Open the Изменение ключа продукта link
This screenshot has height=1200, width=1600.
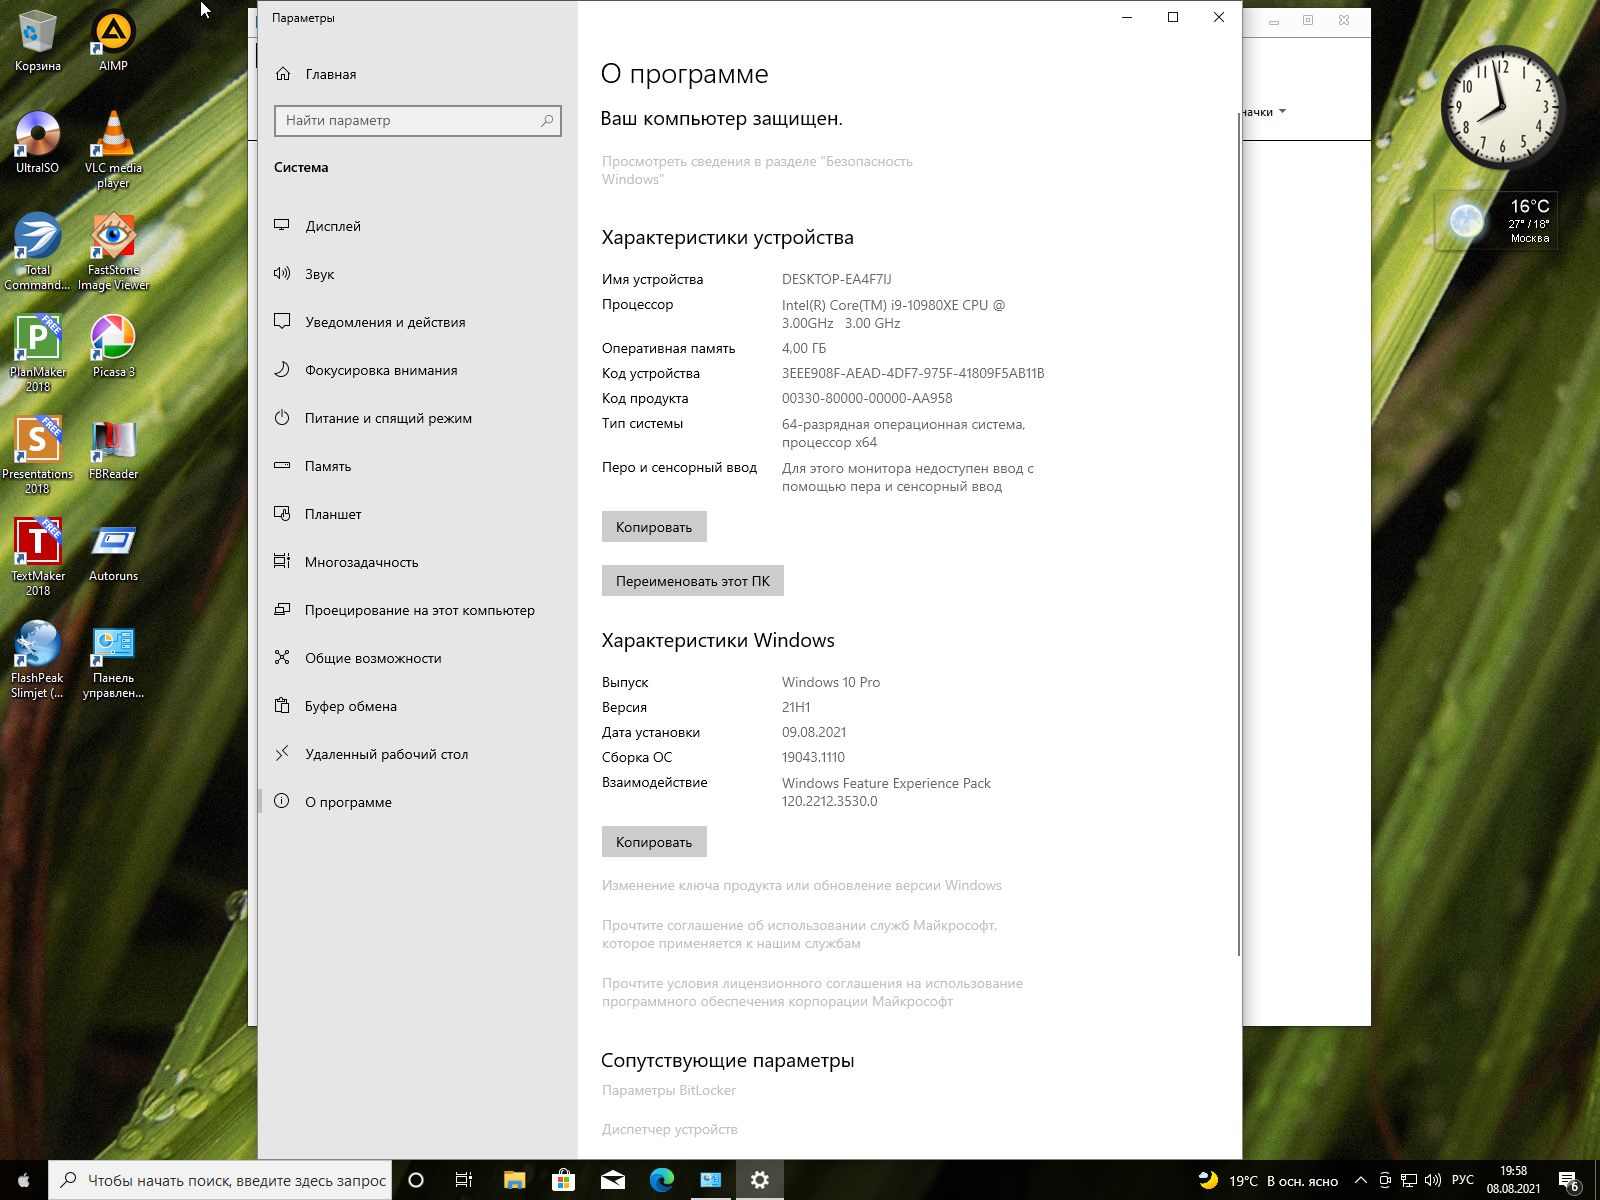click(801, 885)
